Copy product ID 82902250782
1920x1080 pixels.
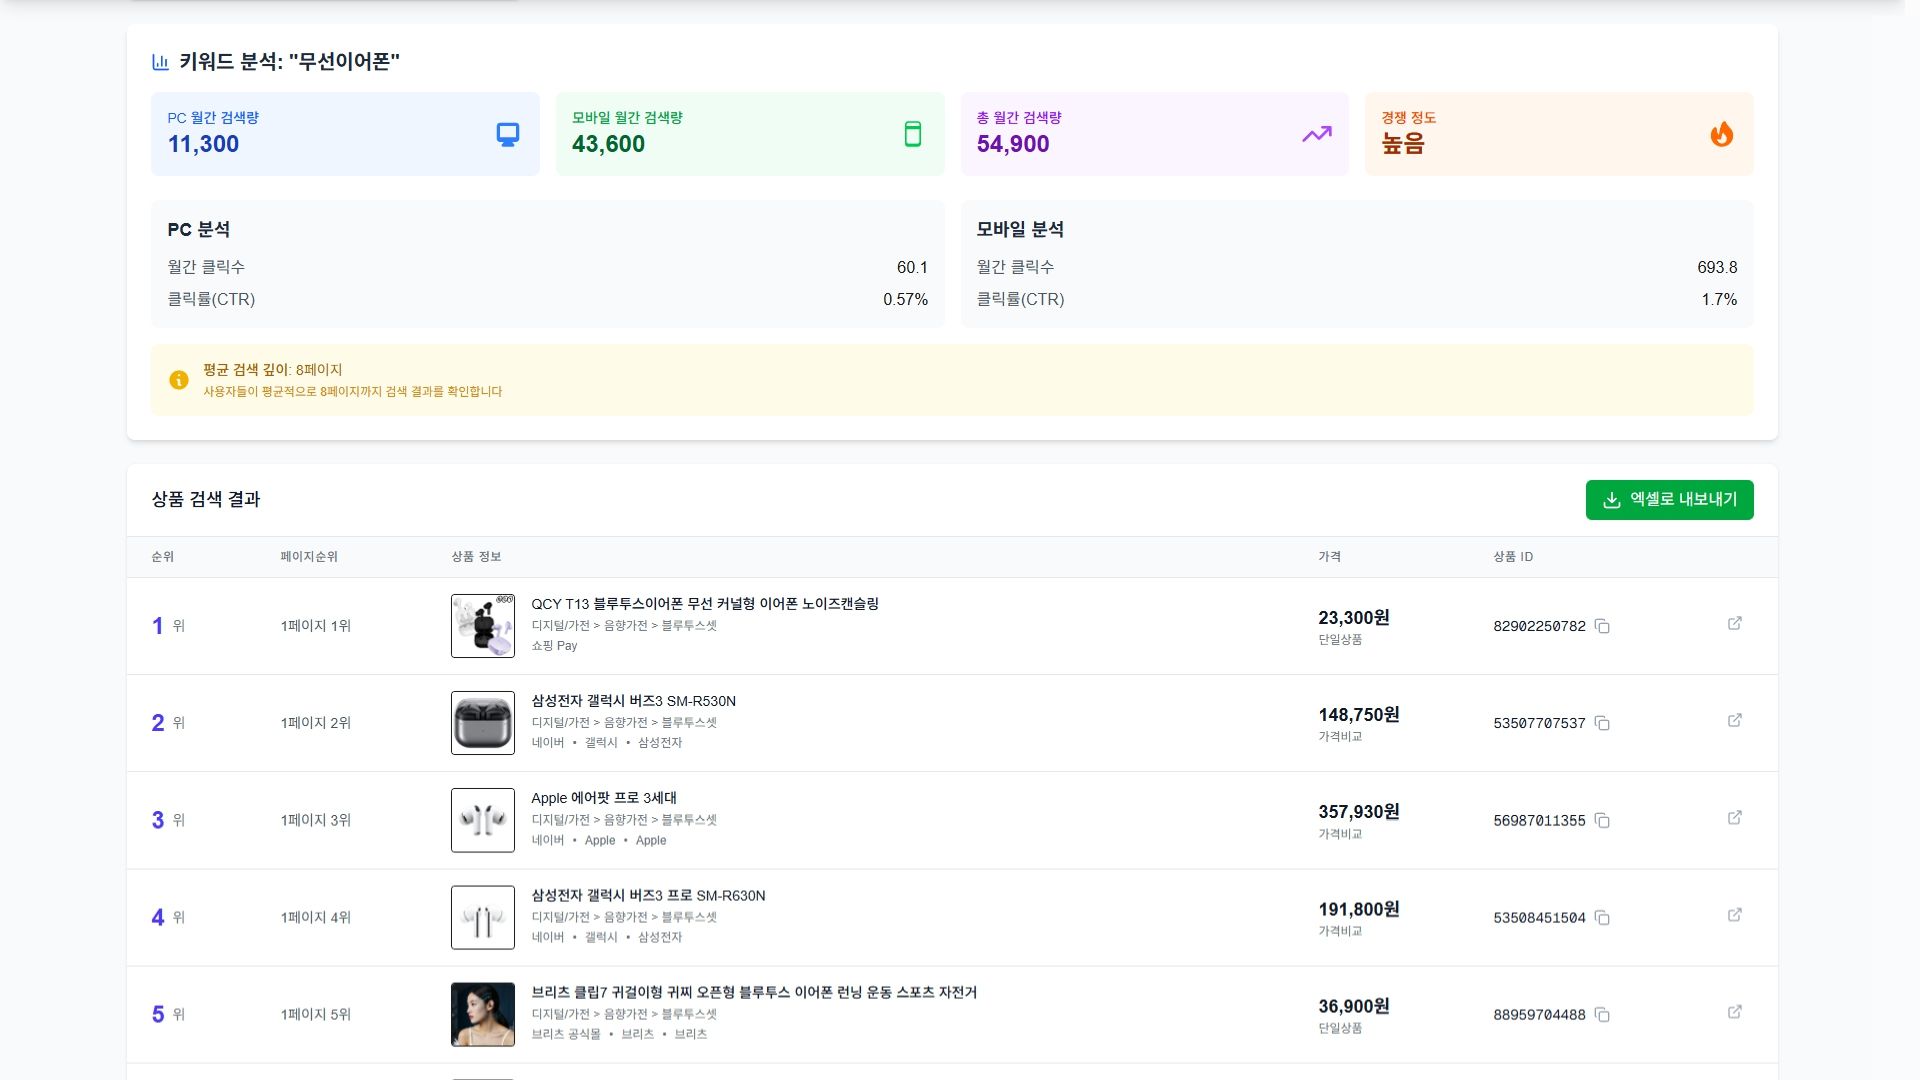(x=1604, y=627)
